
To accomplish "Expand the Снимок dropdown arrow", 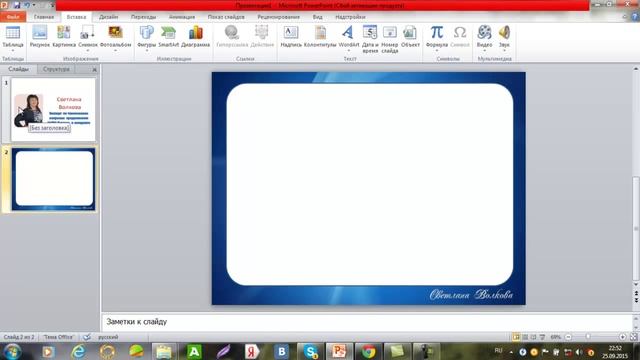I will (87, 51).
